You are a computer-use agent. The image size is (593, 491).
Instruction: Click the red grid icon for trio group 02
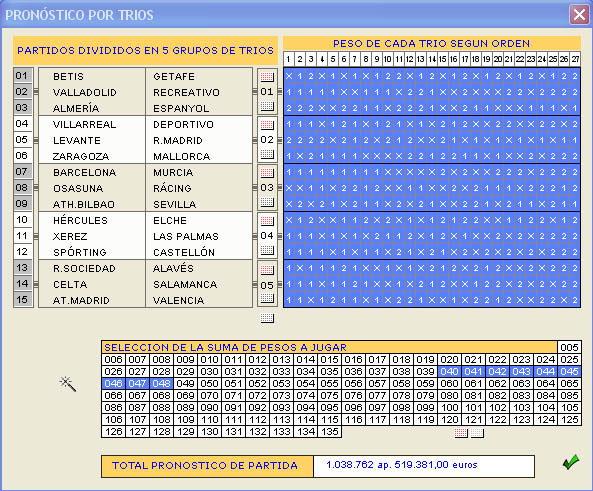coord(267,125)
